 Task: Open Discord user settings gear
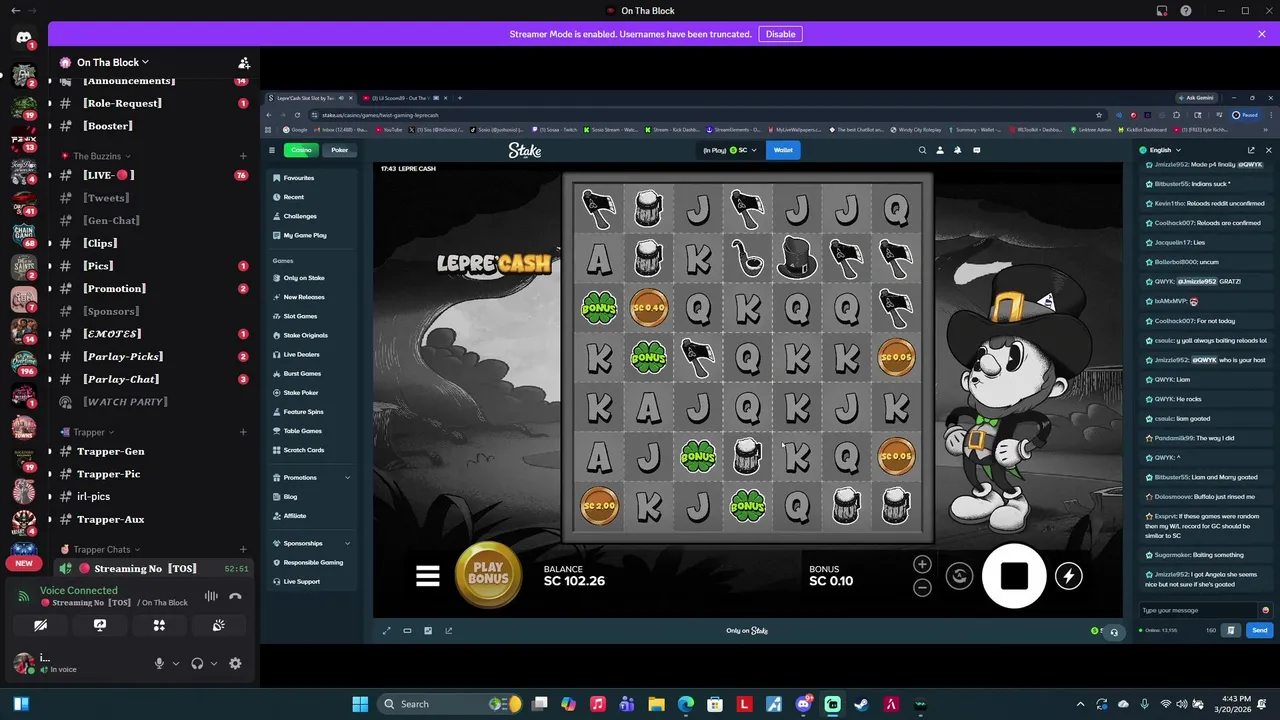pos(235,663)
